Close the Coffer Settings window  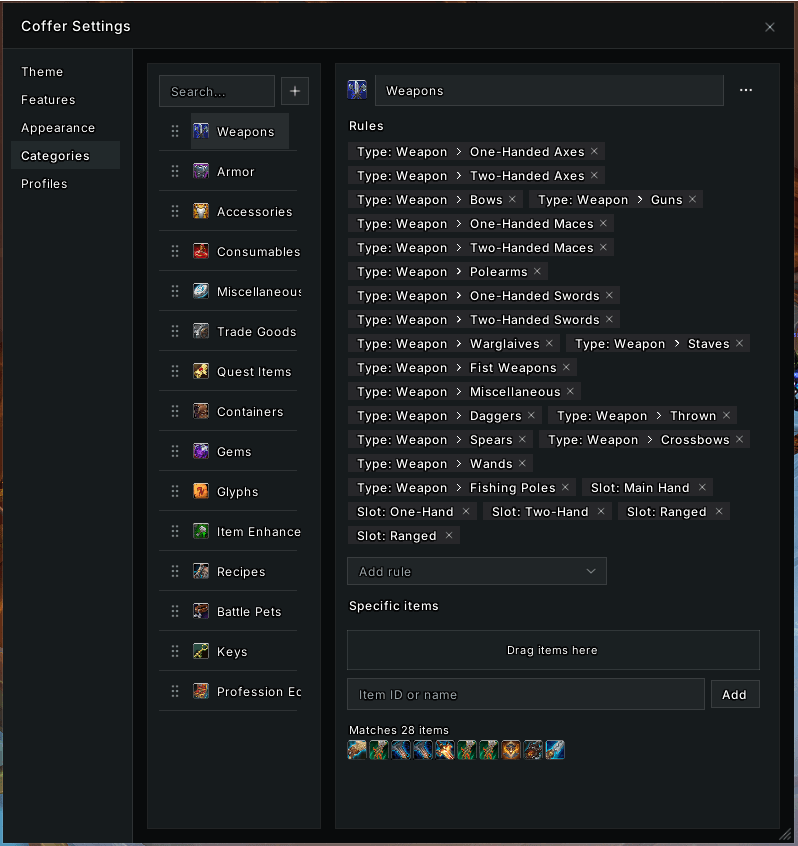[770, 27]
